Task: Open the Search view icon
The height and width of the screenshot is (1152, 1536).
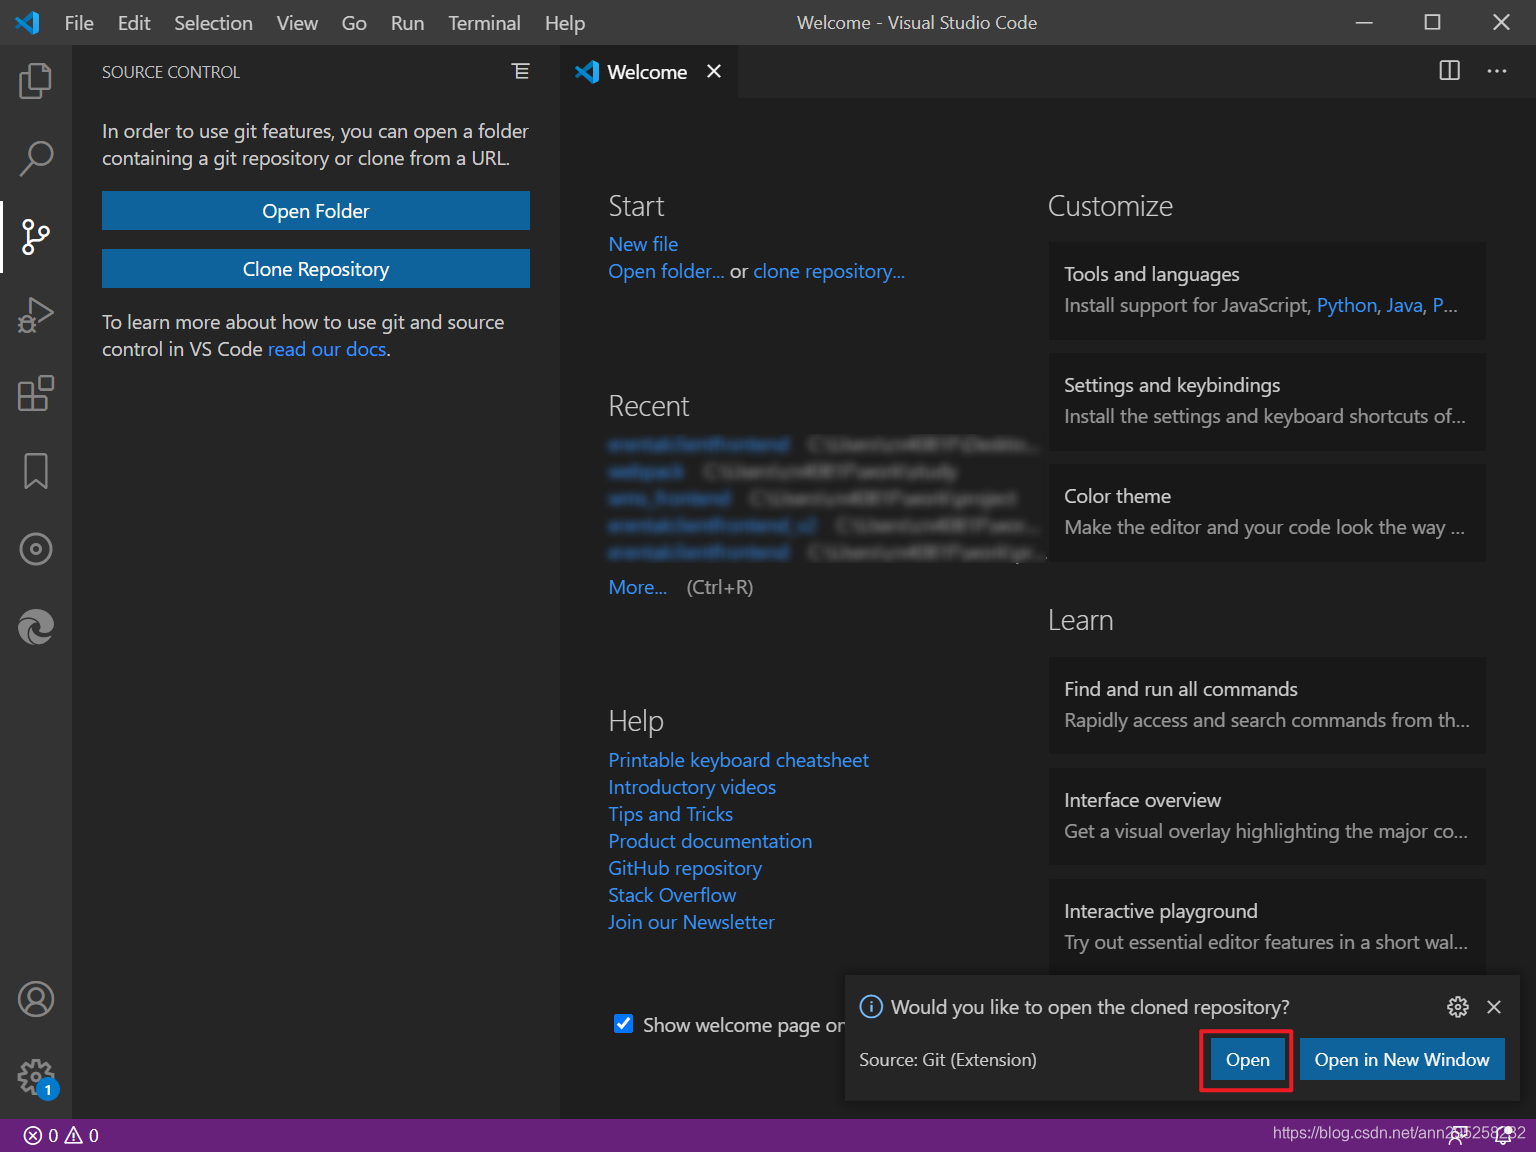Action: tap(36, 158)
